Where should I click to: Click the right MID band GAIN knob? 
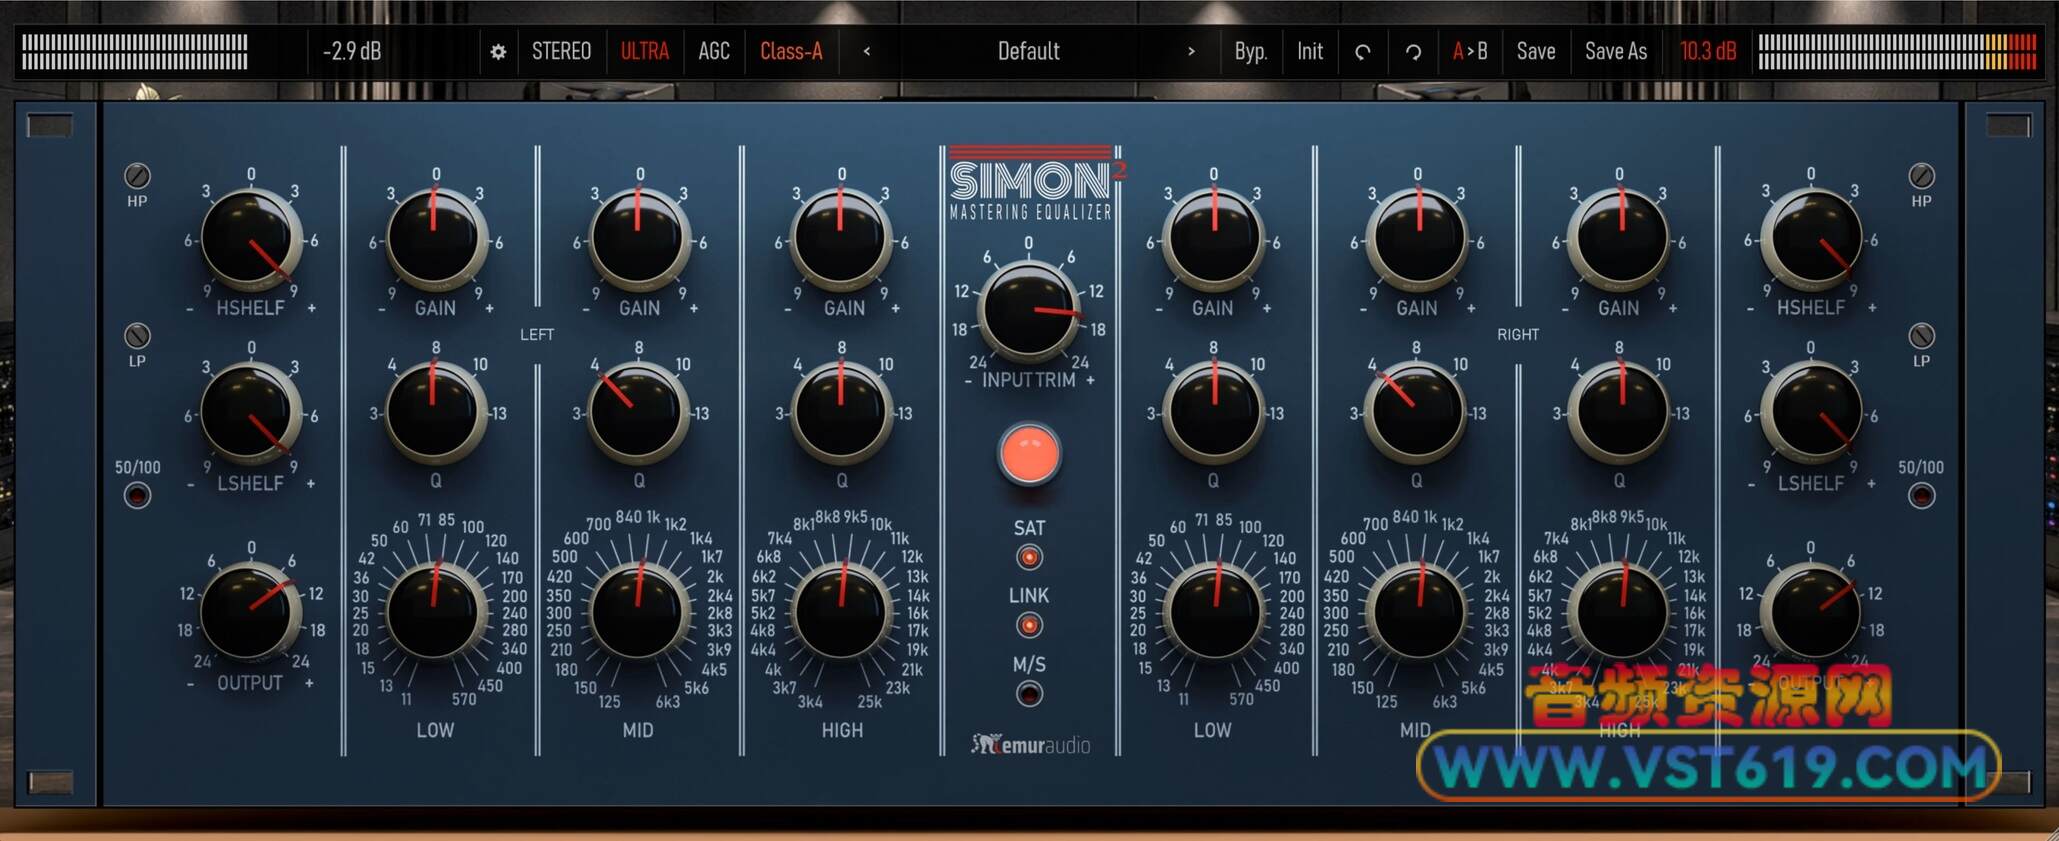[x=1417, y=238]
